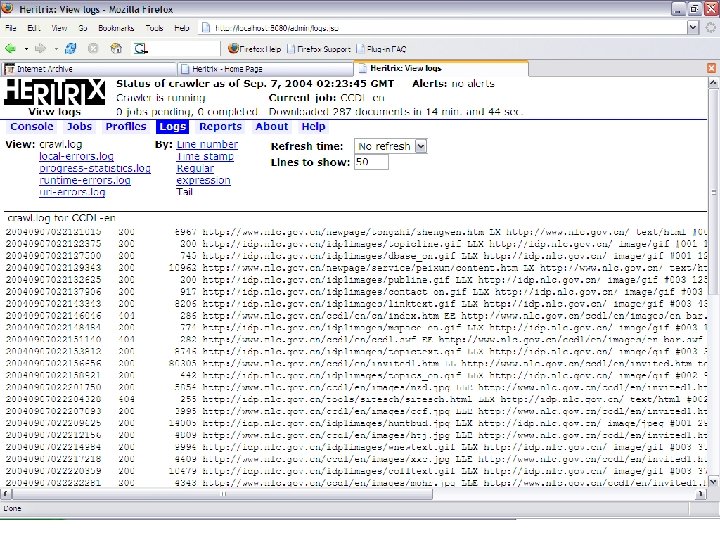Image resolution: width=720 pixels, height=540 pixels.
Task: Click the Firefox Help bookmark
Action: pos(255,49)
